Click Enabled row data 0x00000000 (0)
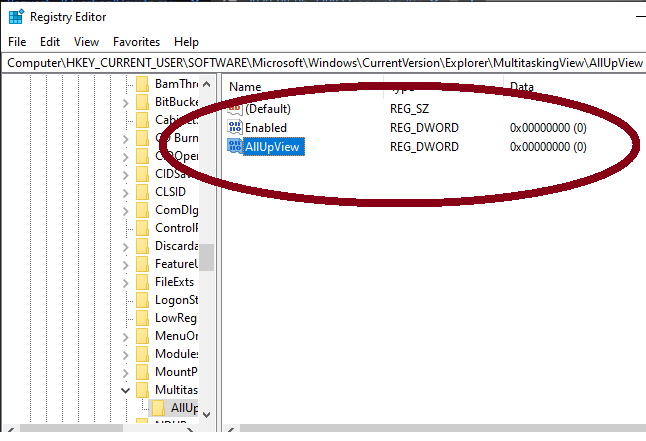Image resolution: width=646 pixels, height=441 pixels. (548, 128)
